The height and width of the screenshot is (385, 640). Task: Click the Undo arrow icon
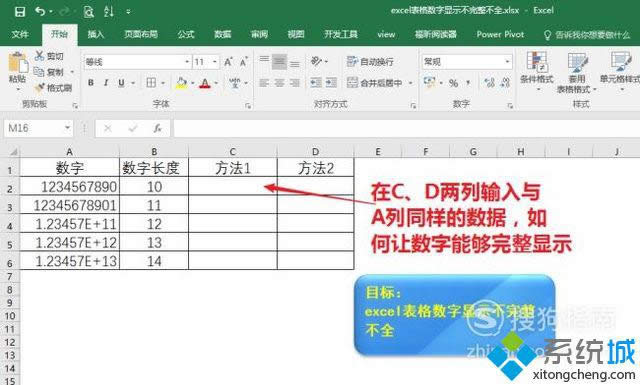pos(40,11)
